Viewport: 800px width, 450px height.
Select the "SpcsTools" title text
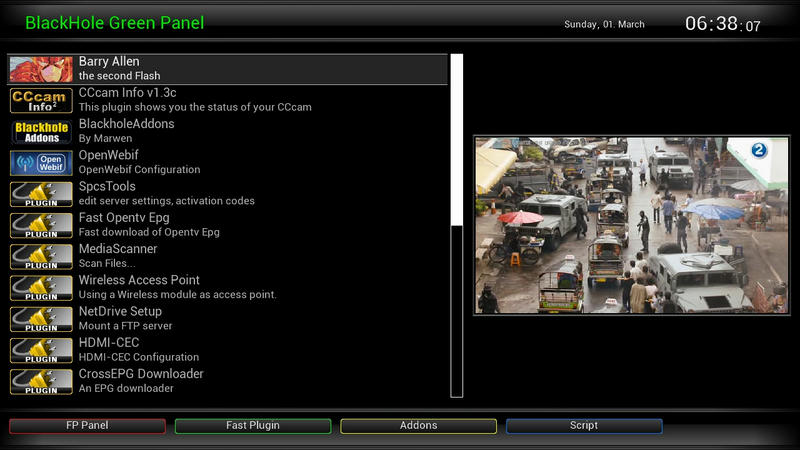107,186
